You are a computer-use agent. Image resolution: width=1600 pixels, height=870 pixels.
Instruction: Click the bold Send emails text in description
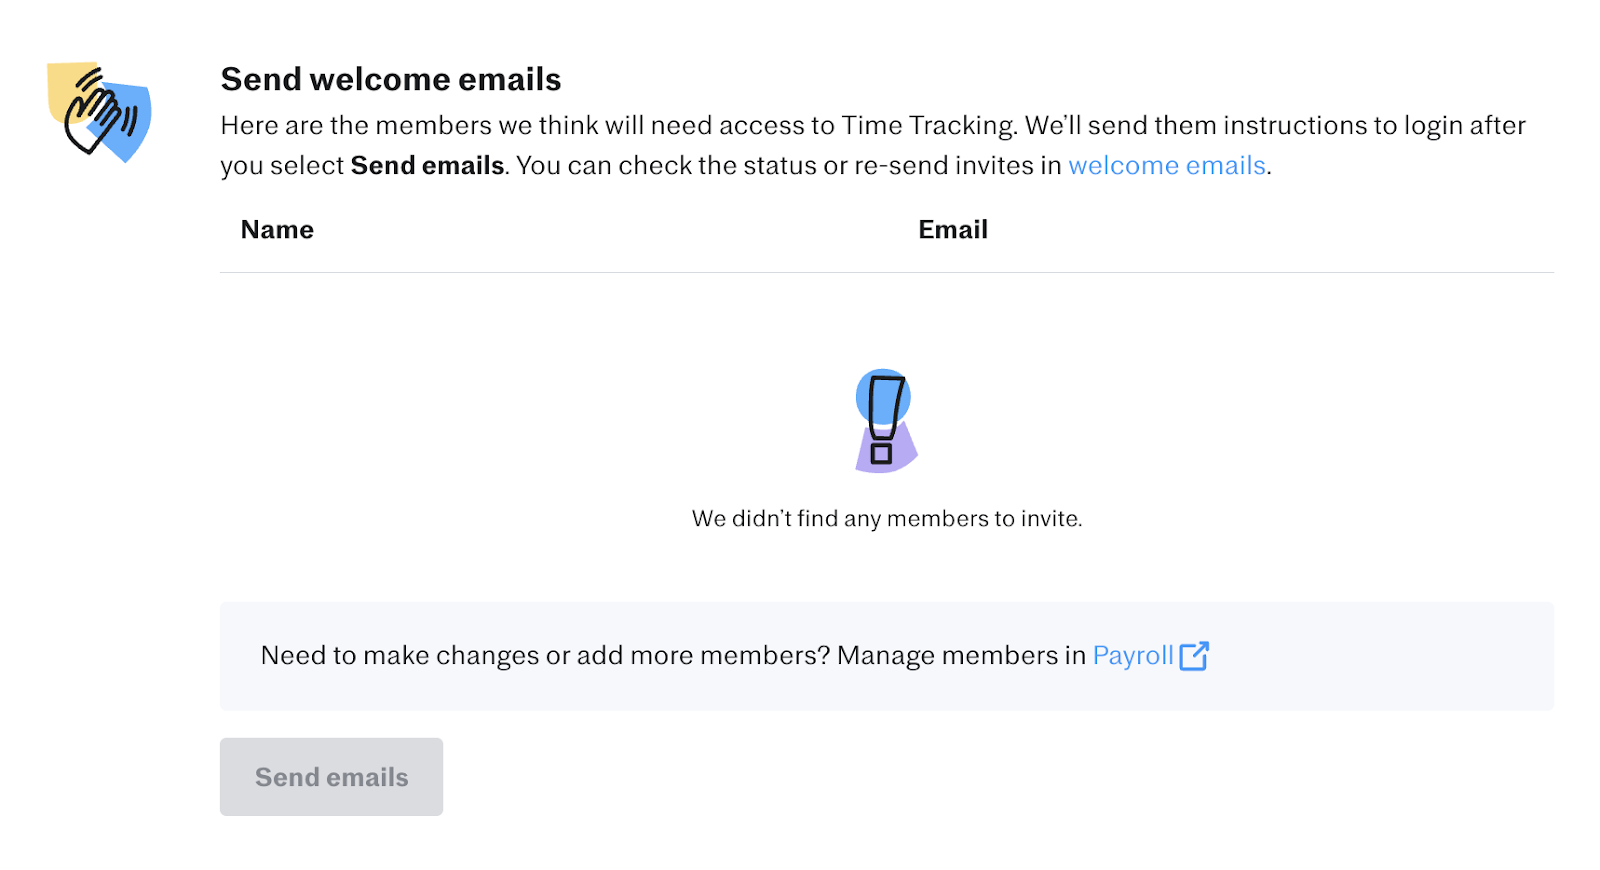(427, 165)
